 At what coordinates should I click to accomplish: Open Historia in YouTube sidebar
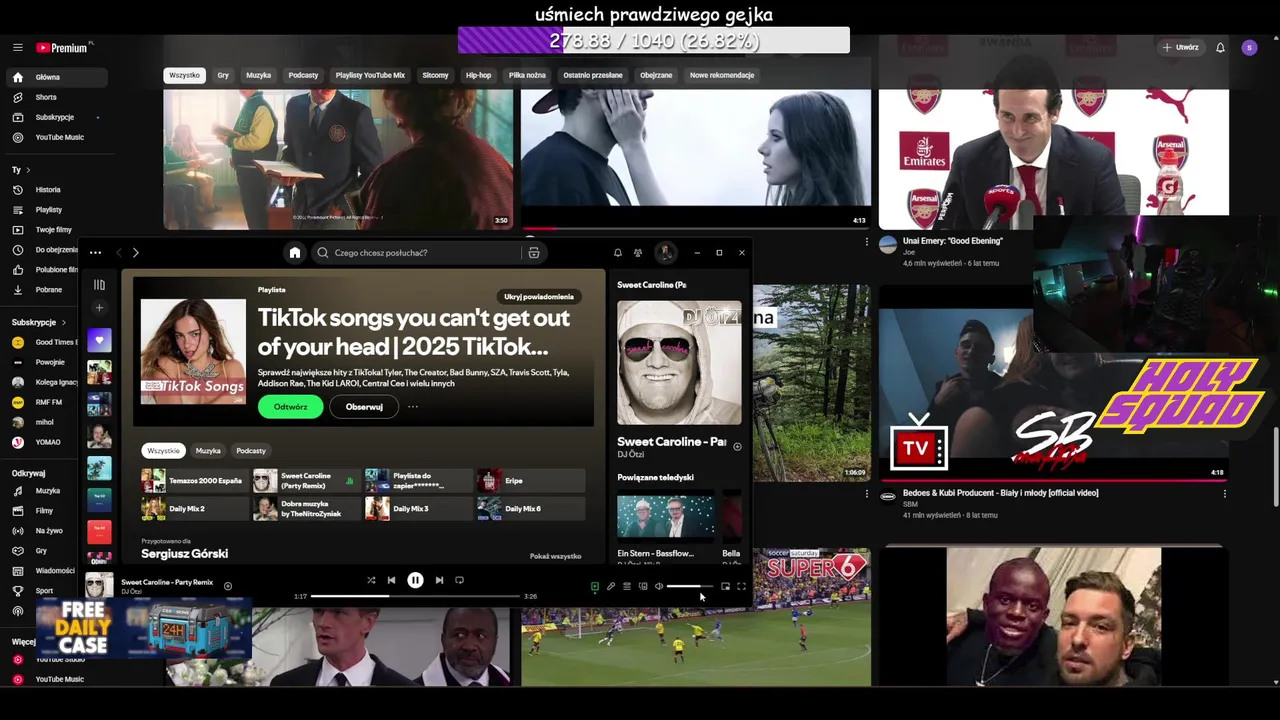(48, 190)
